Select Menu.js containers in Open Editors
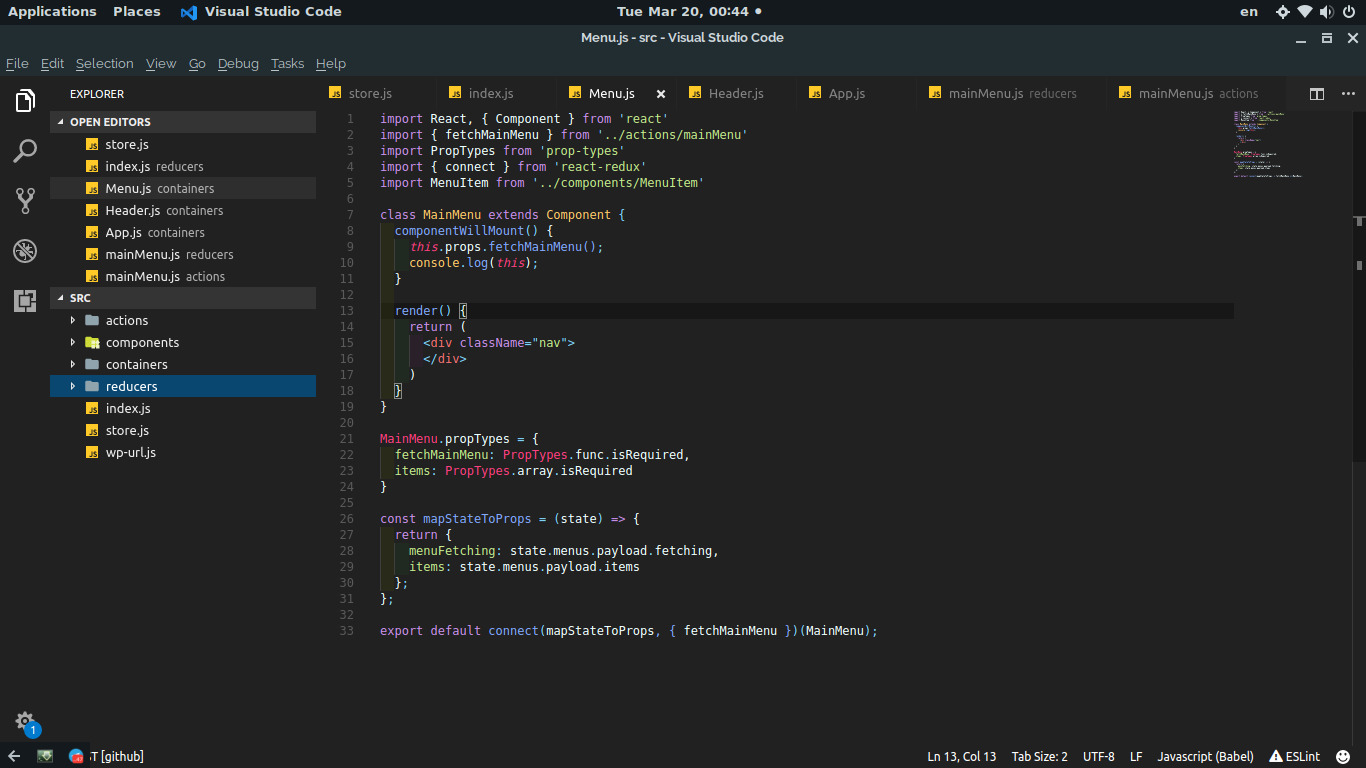This screenshot has height=768, width=1366. click(183, 188)
